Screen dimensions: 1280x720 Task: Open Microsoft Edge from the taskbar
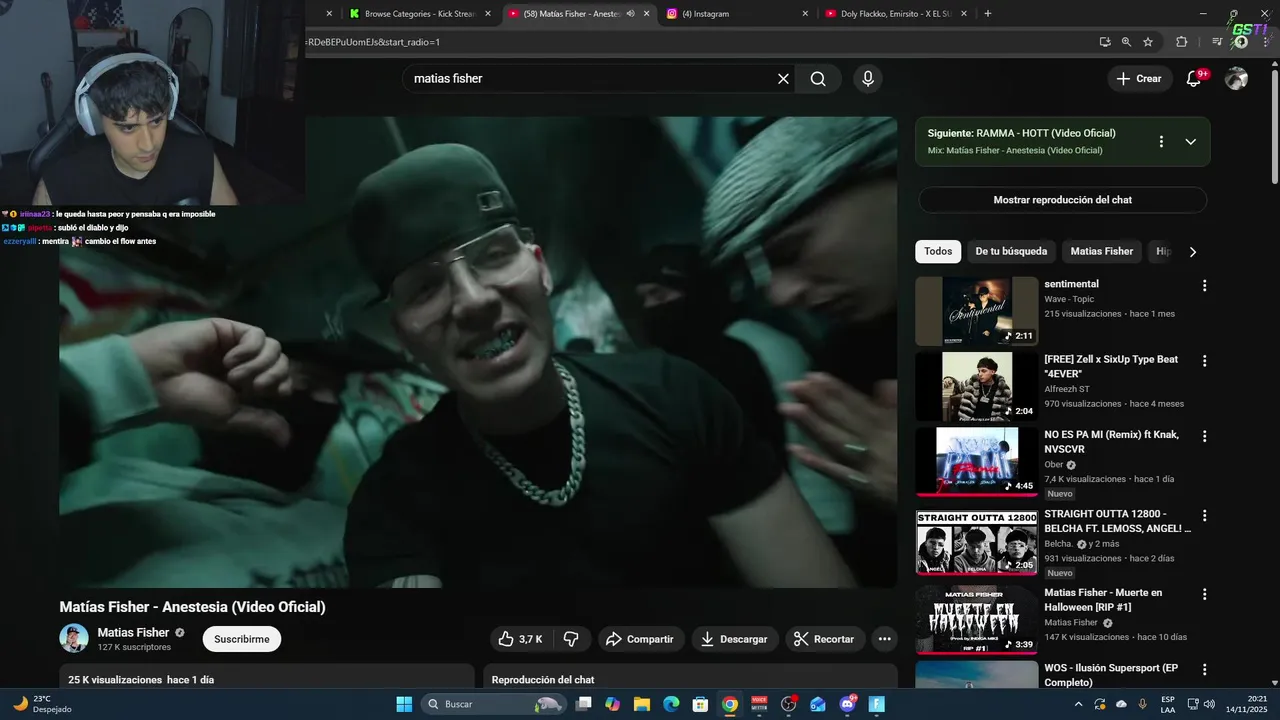point(671,704)
